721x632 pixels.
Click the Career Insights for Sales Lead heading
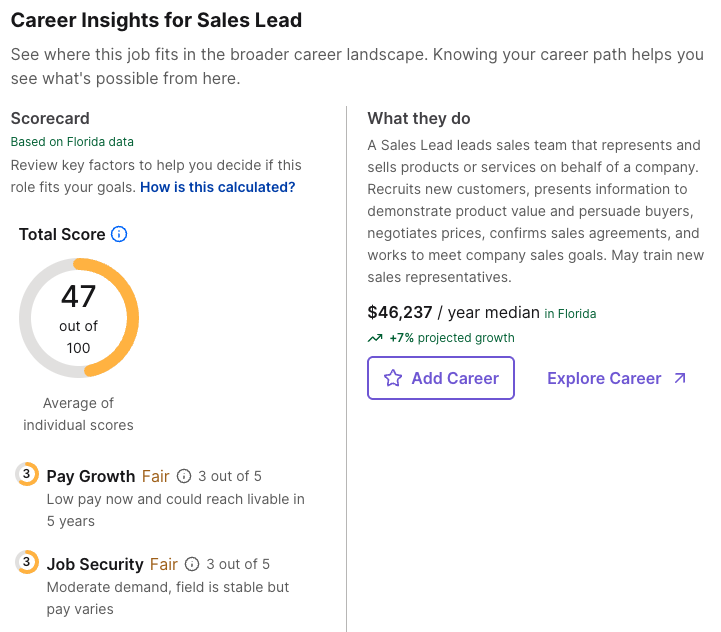click(156, 20)
